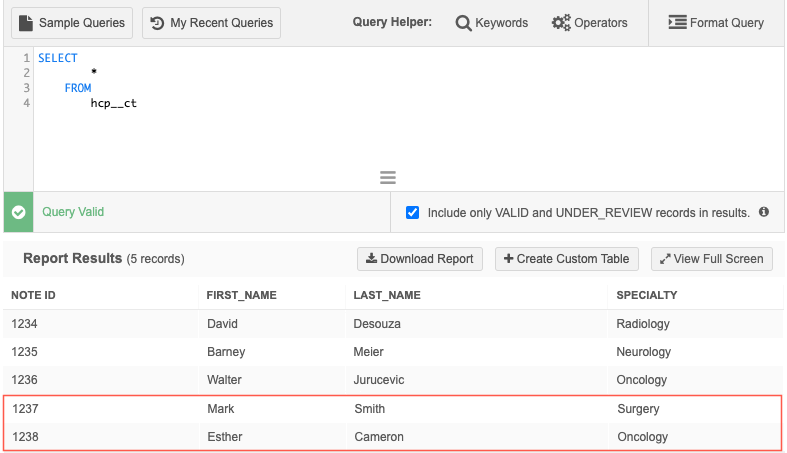The width and height of the screenshot is (787, 453).
Task: Click Create Custom Table button
Action: pos(566,259)
